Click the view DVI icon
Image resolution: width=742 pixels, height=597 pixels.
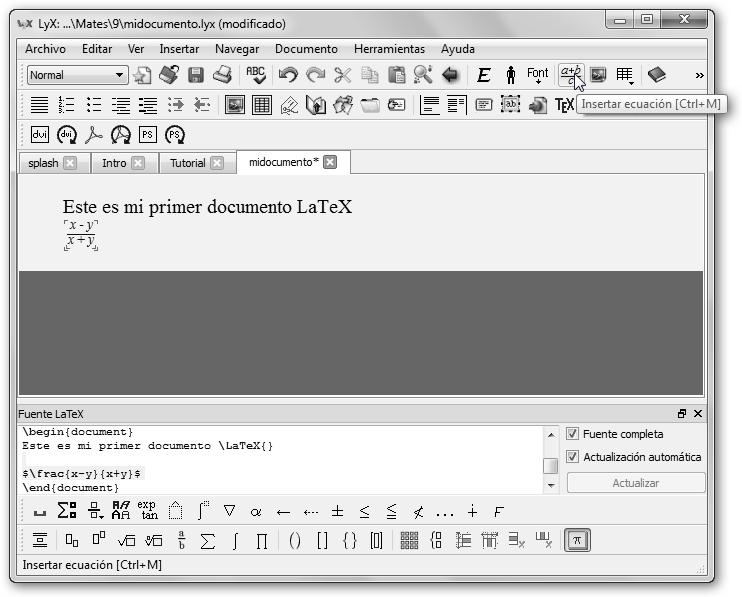coord(41,135)
